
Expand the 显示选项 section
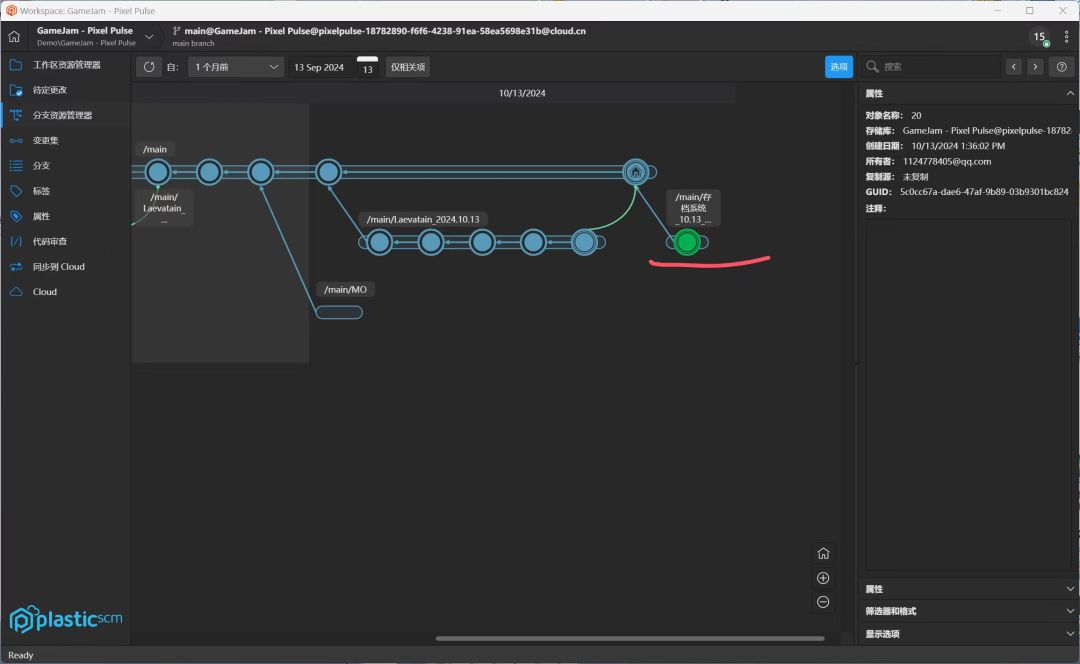(969, 634)
